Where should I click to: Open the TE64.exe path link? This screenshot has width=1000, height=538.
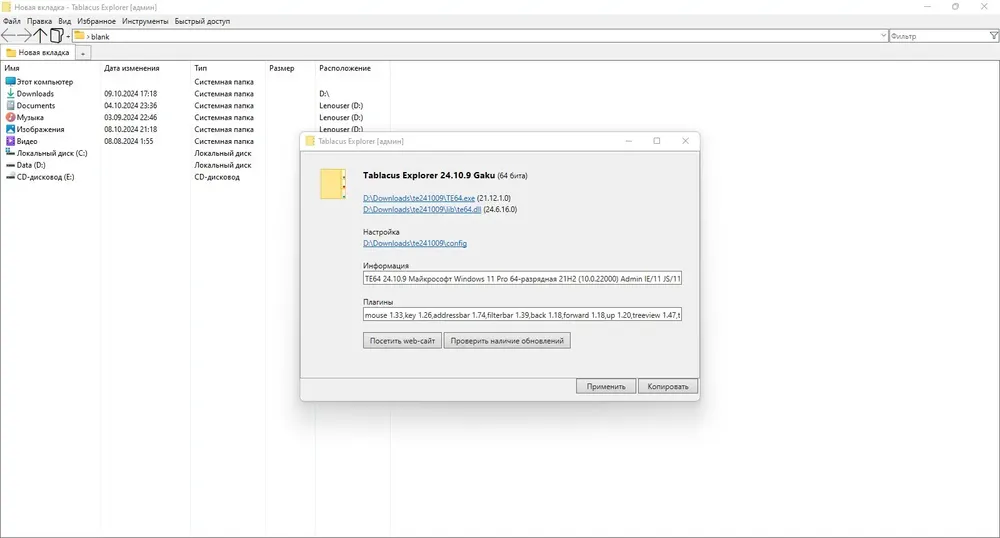point(419,198)
